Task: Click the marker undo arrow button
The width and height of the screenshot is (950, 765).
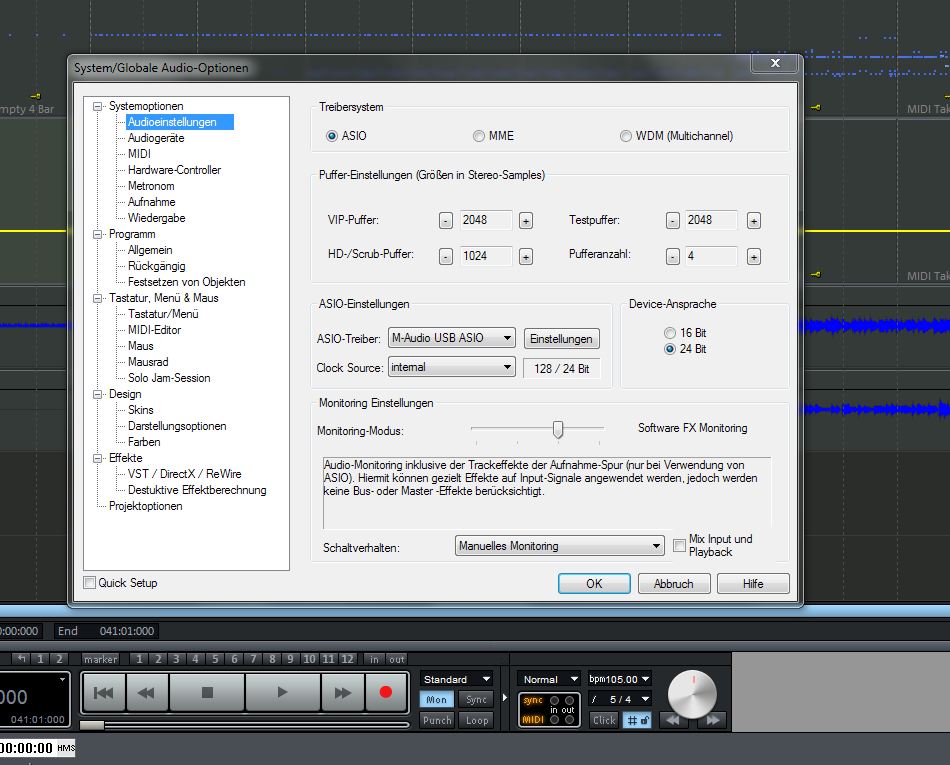Action: pyautogui.click(x=22, y=659)
